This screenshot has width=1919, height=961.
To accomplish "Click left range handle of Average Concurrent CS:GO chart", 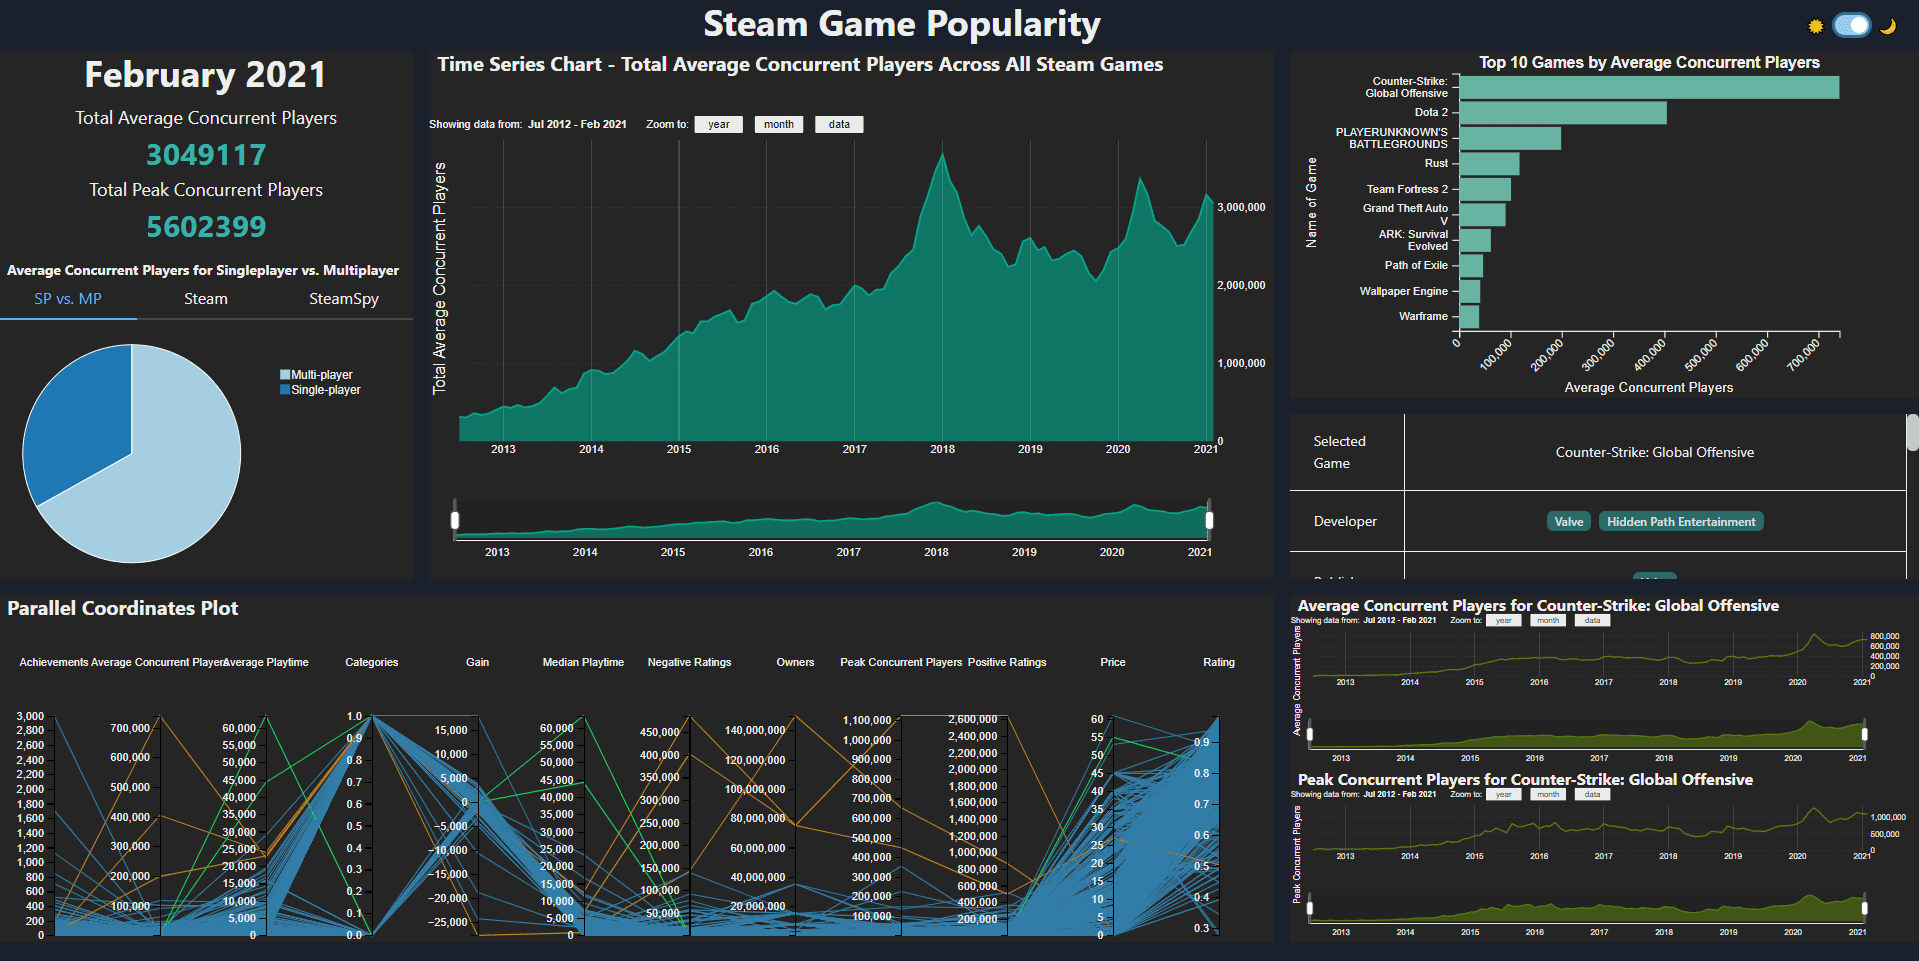I will pos(1310,734).
